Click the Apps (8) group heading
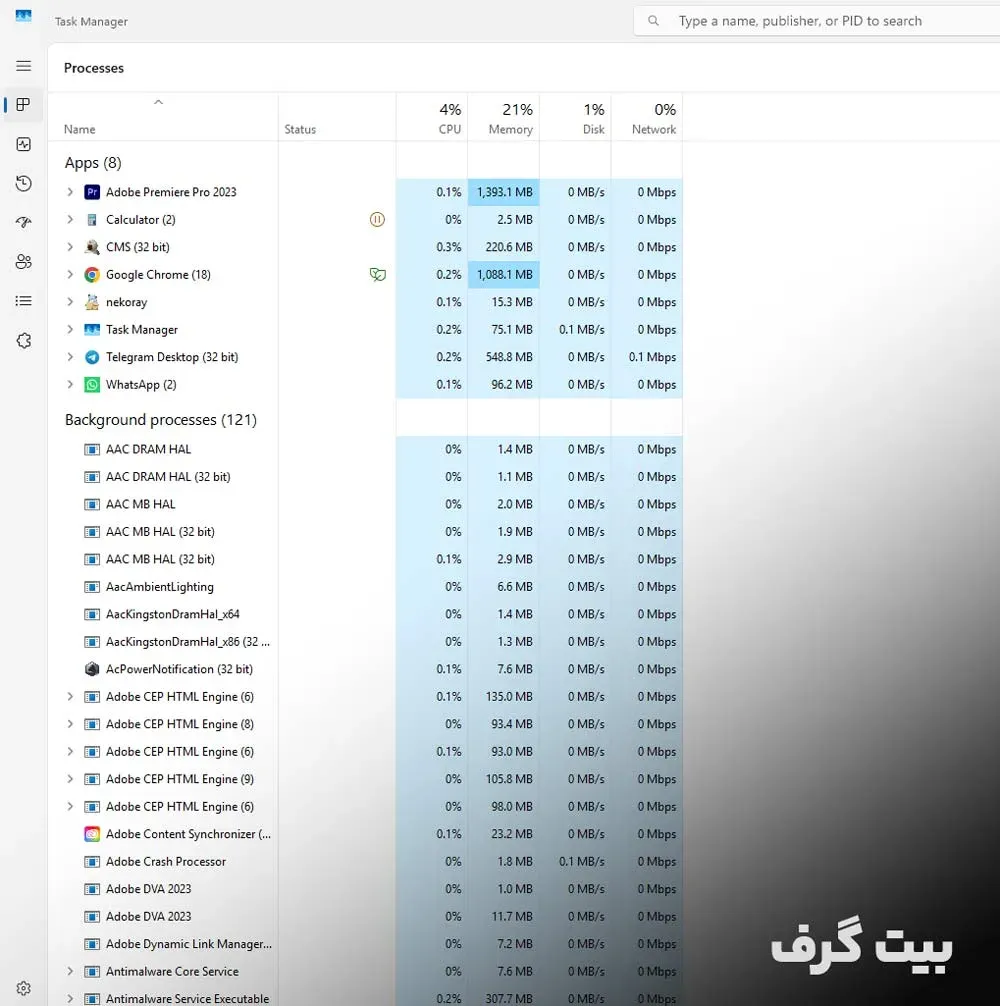 click(93, 163)
